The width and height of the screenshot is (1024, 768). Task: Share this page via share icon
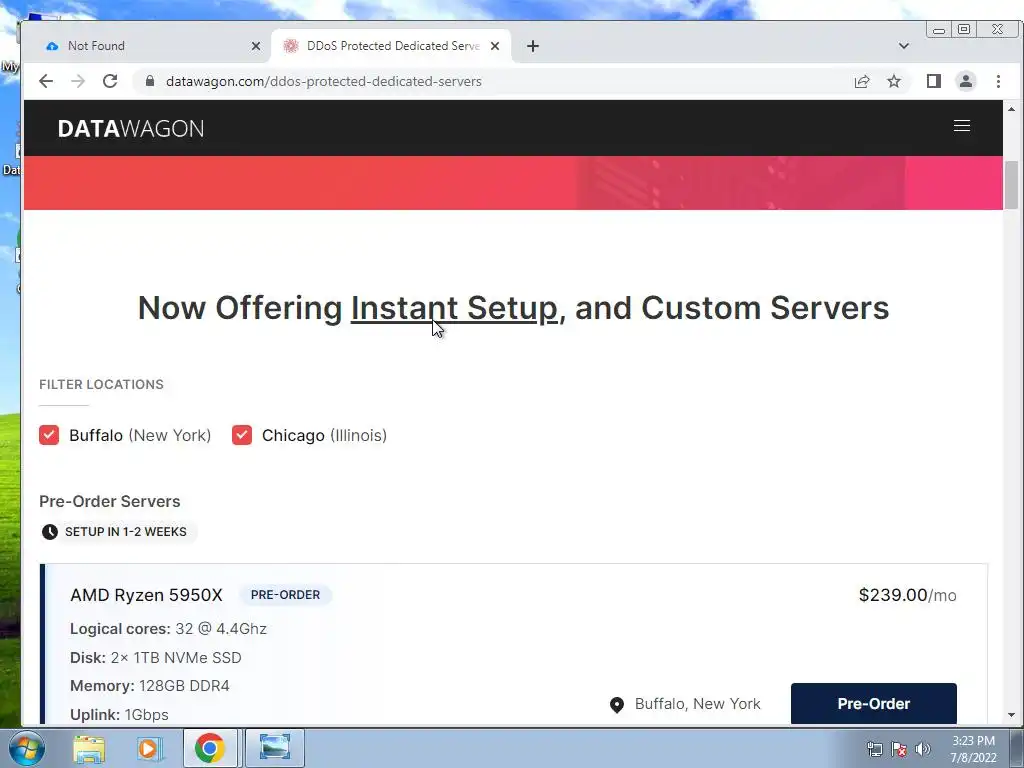click(x=862, y=81)
